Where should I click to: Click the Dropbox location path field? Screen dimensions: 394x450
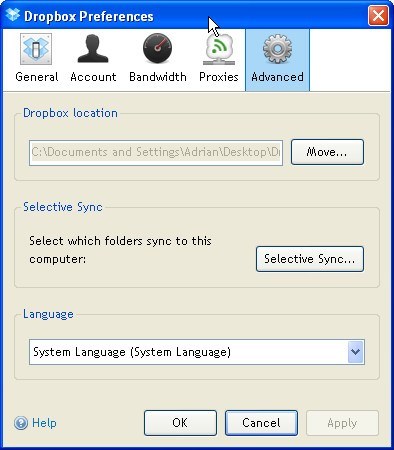[156, 153]
